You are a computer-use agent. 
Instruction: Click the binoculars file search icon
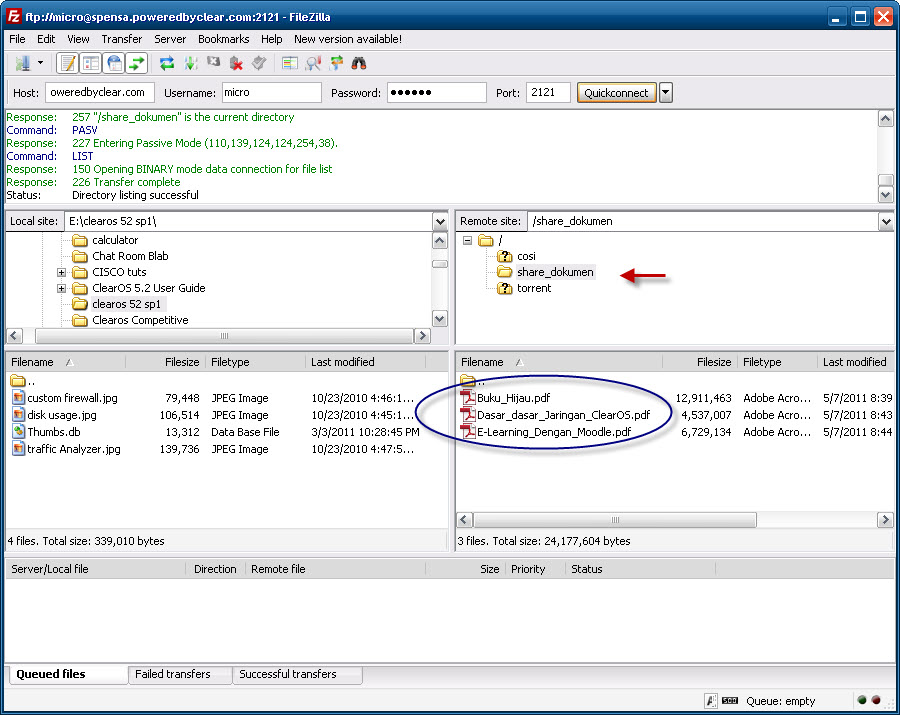(x=359, y=63)
